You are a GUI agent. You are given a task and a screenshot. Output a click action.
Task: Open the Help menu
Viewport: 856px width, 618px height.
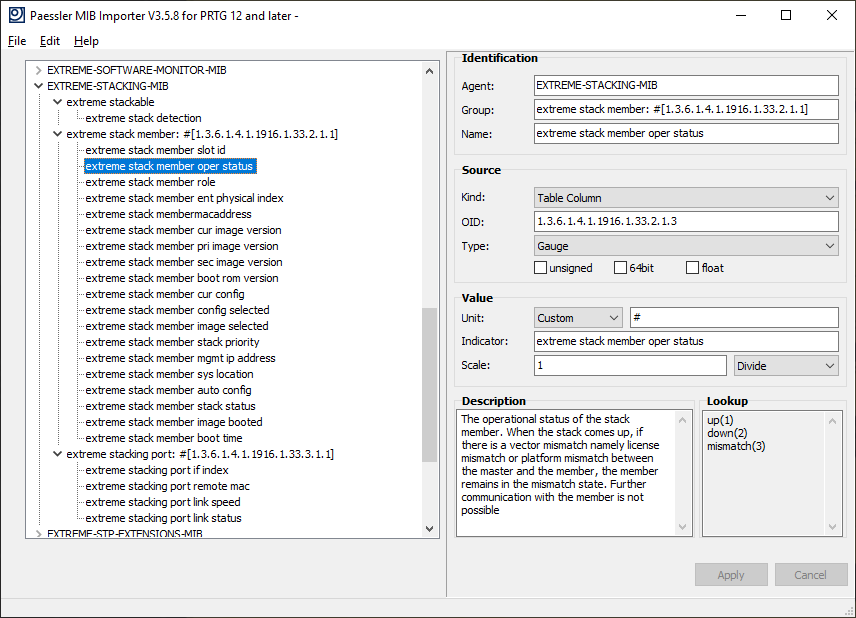(86, 41)
